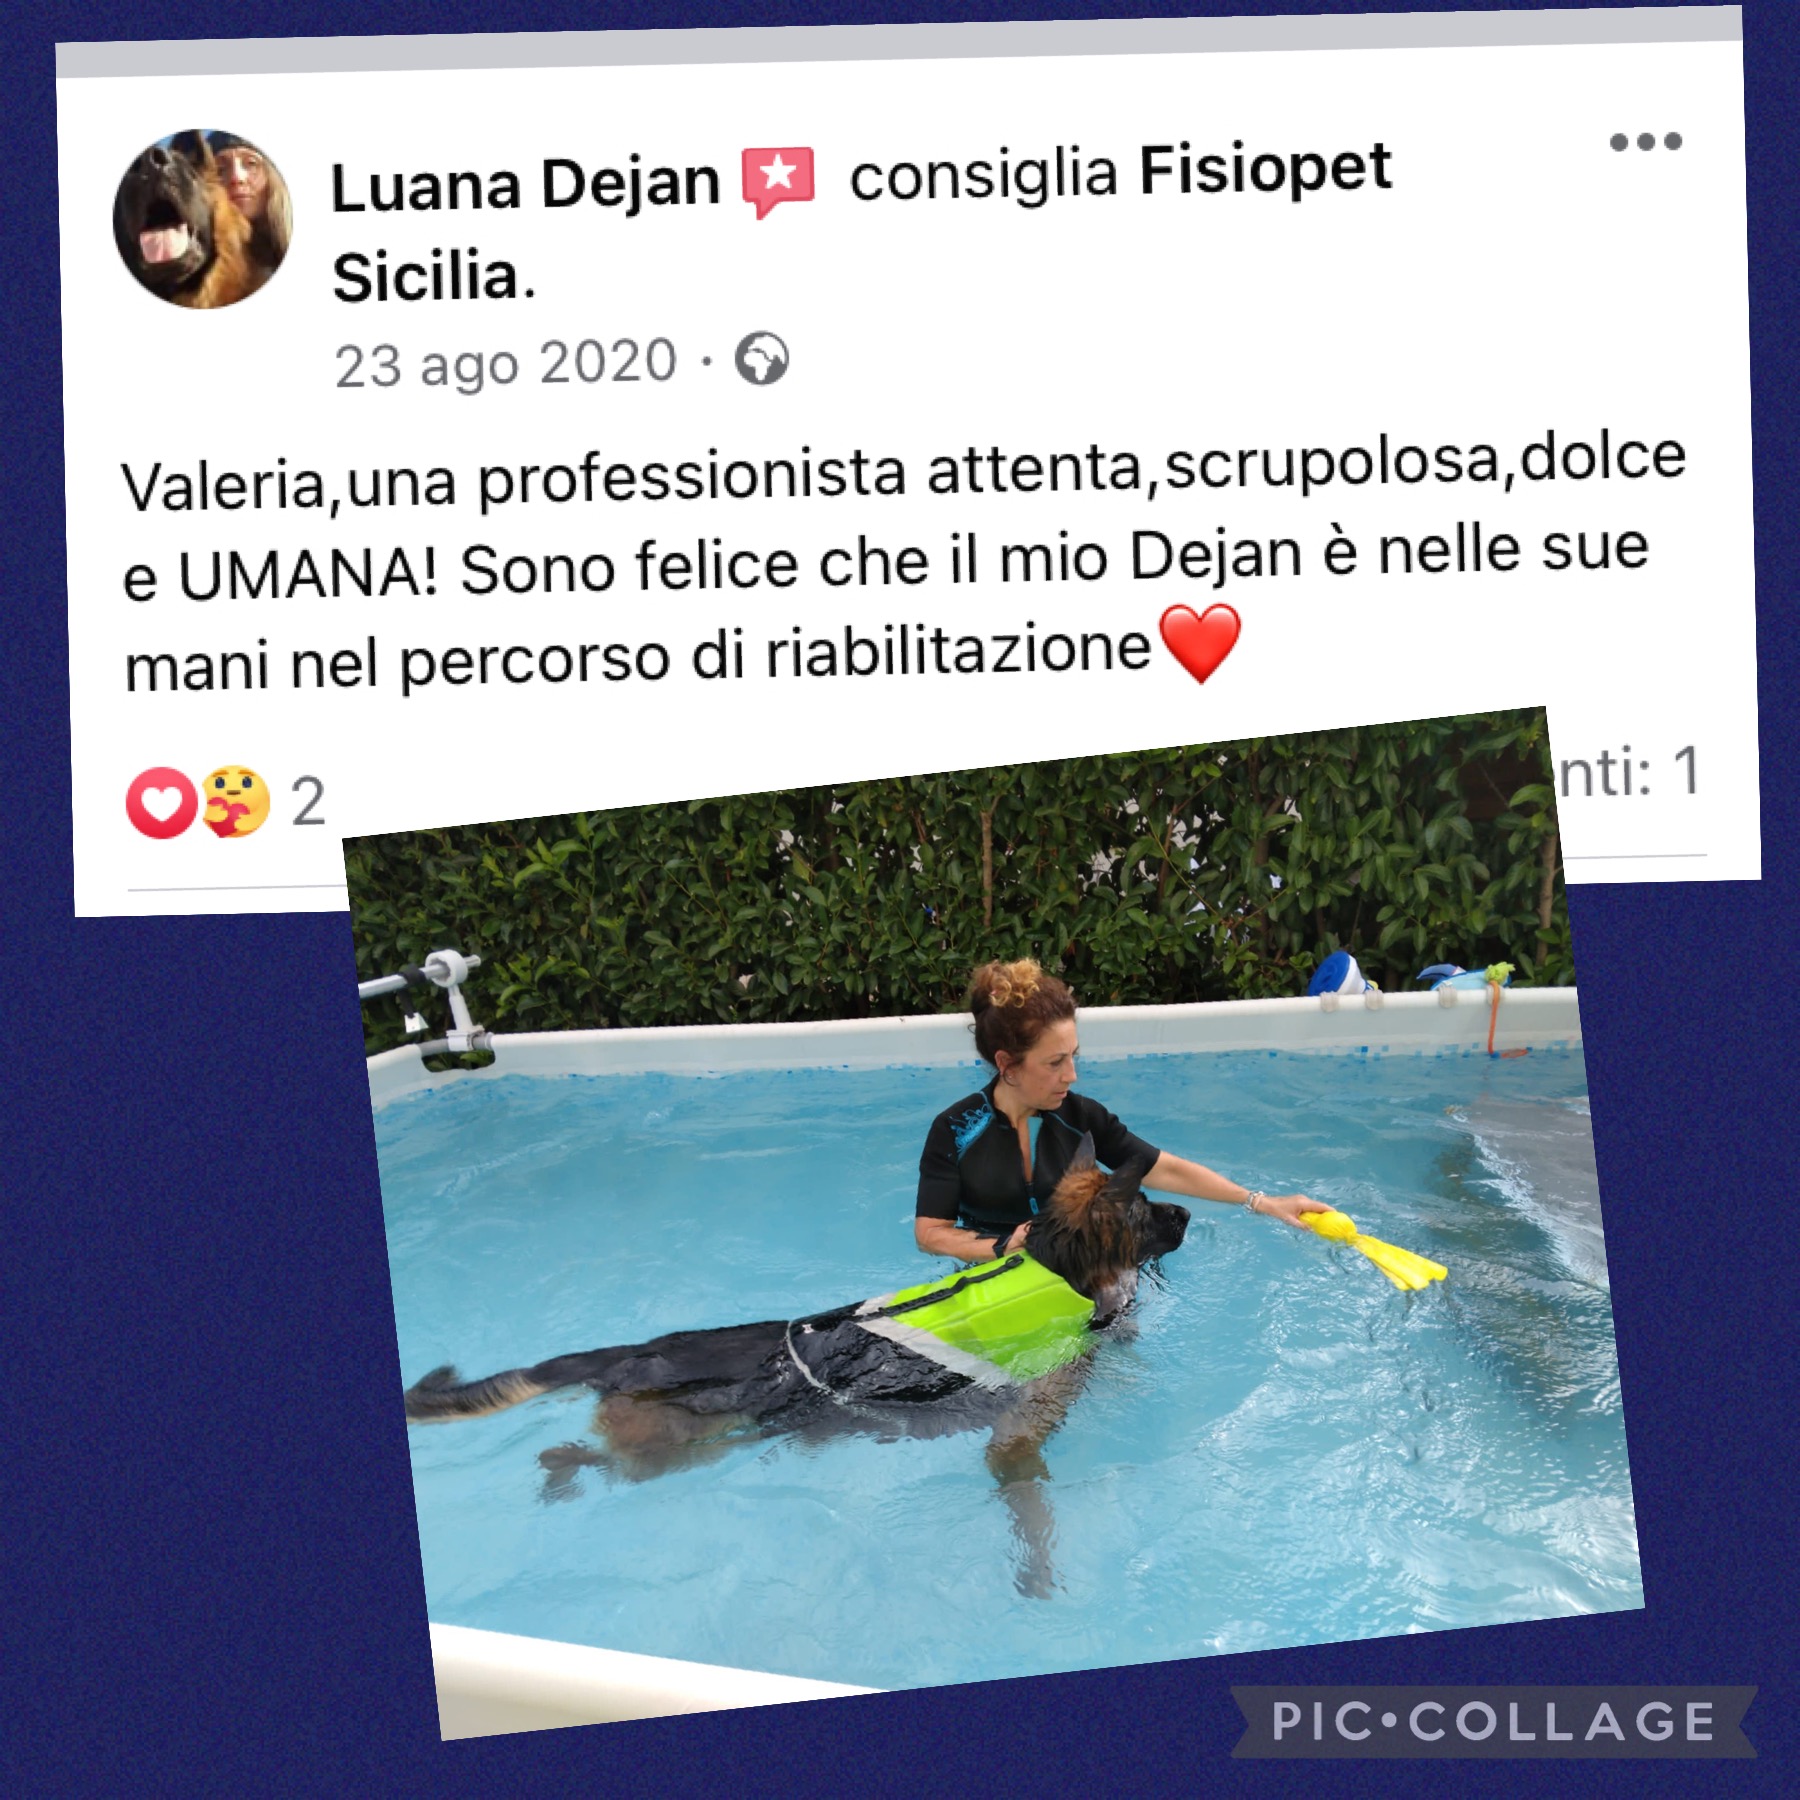Screen dimensions: 1800x1800
Task: Click the Luana Dejan name link
Action: [x=525, y=184]
